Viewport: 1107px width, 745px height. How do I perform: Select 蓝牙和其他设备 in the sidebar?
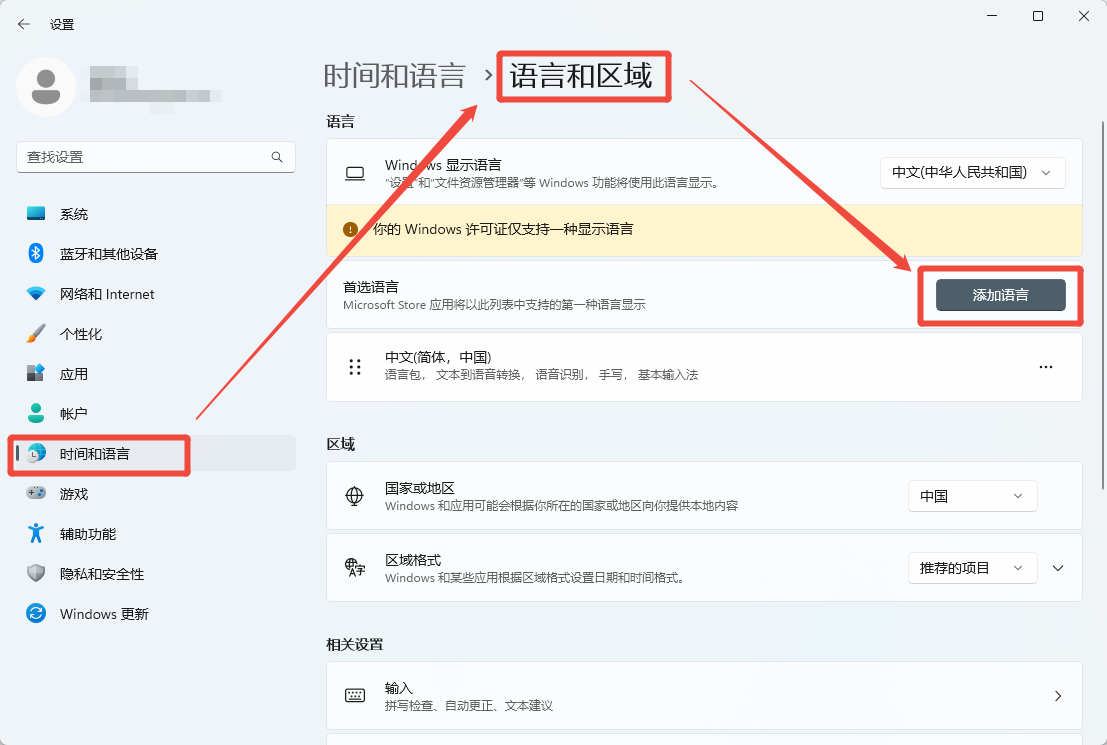155,254
